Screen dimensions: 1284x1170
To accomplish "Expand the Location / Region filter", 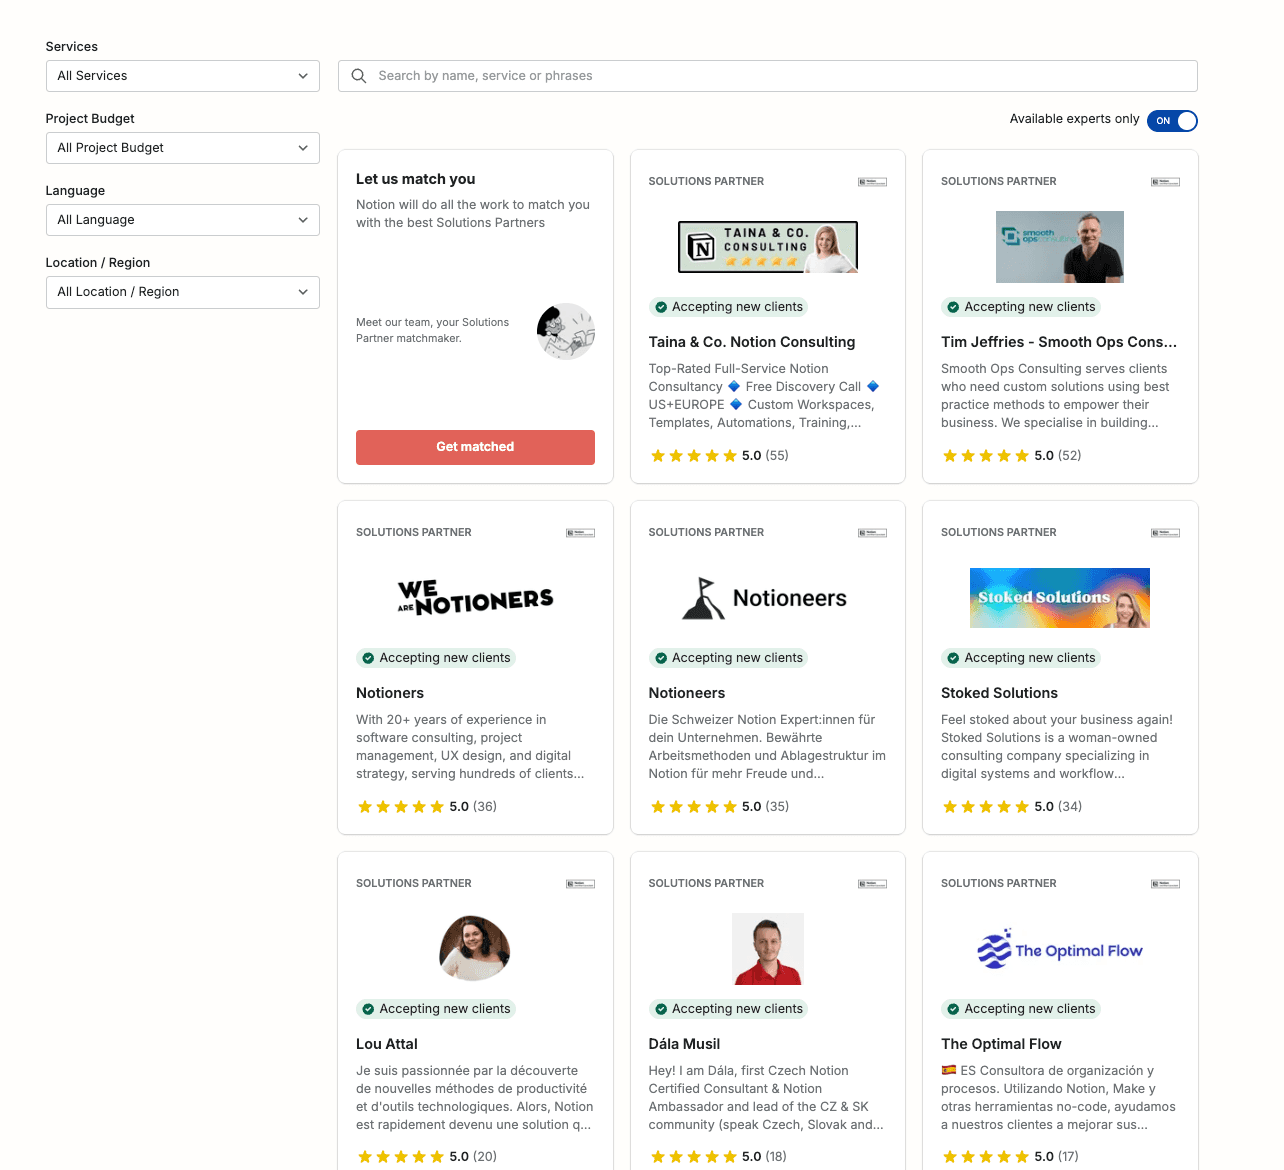I will click(182, 292).
